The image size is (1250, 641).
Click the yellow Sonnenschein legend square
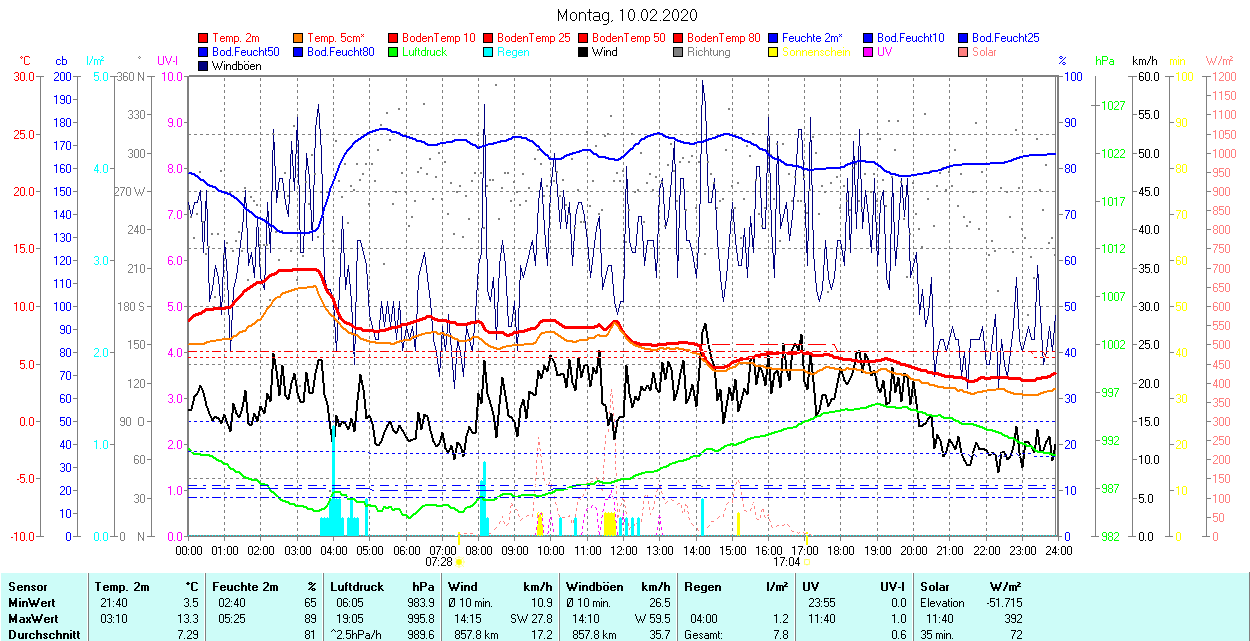click(773, 52)
